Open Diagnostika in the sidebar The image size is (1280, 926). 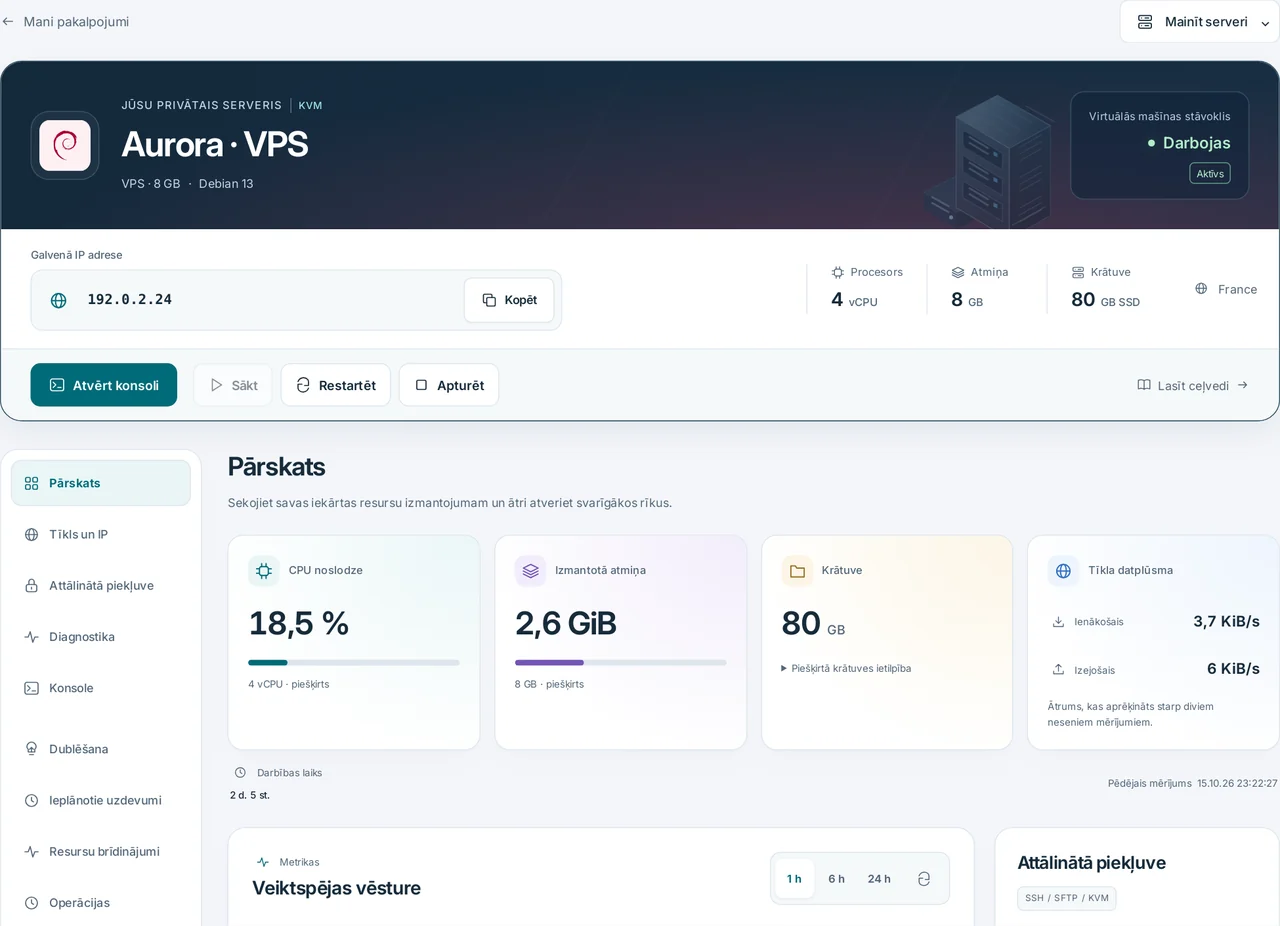click(x=101, y=636)
